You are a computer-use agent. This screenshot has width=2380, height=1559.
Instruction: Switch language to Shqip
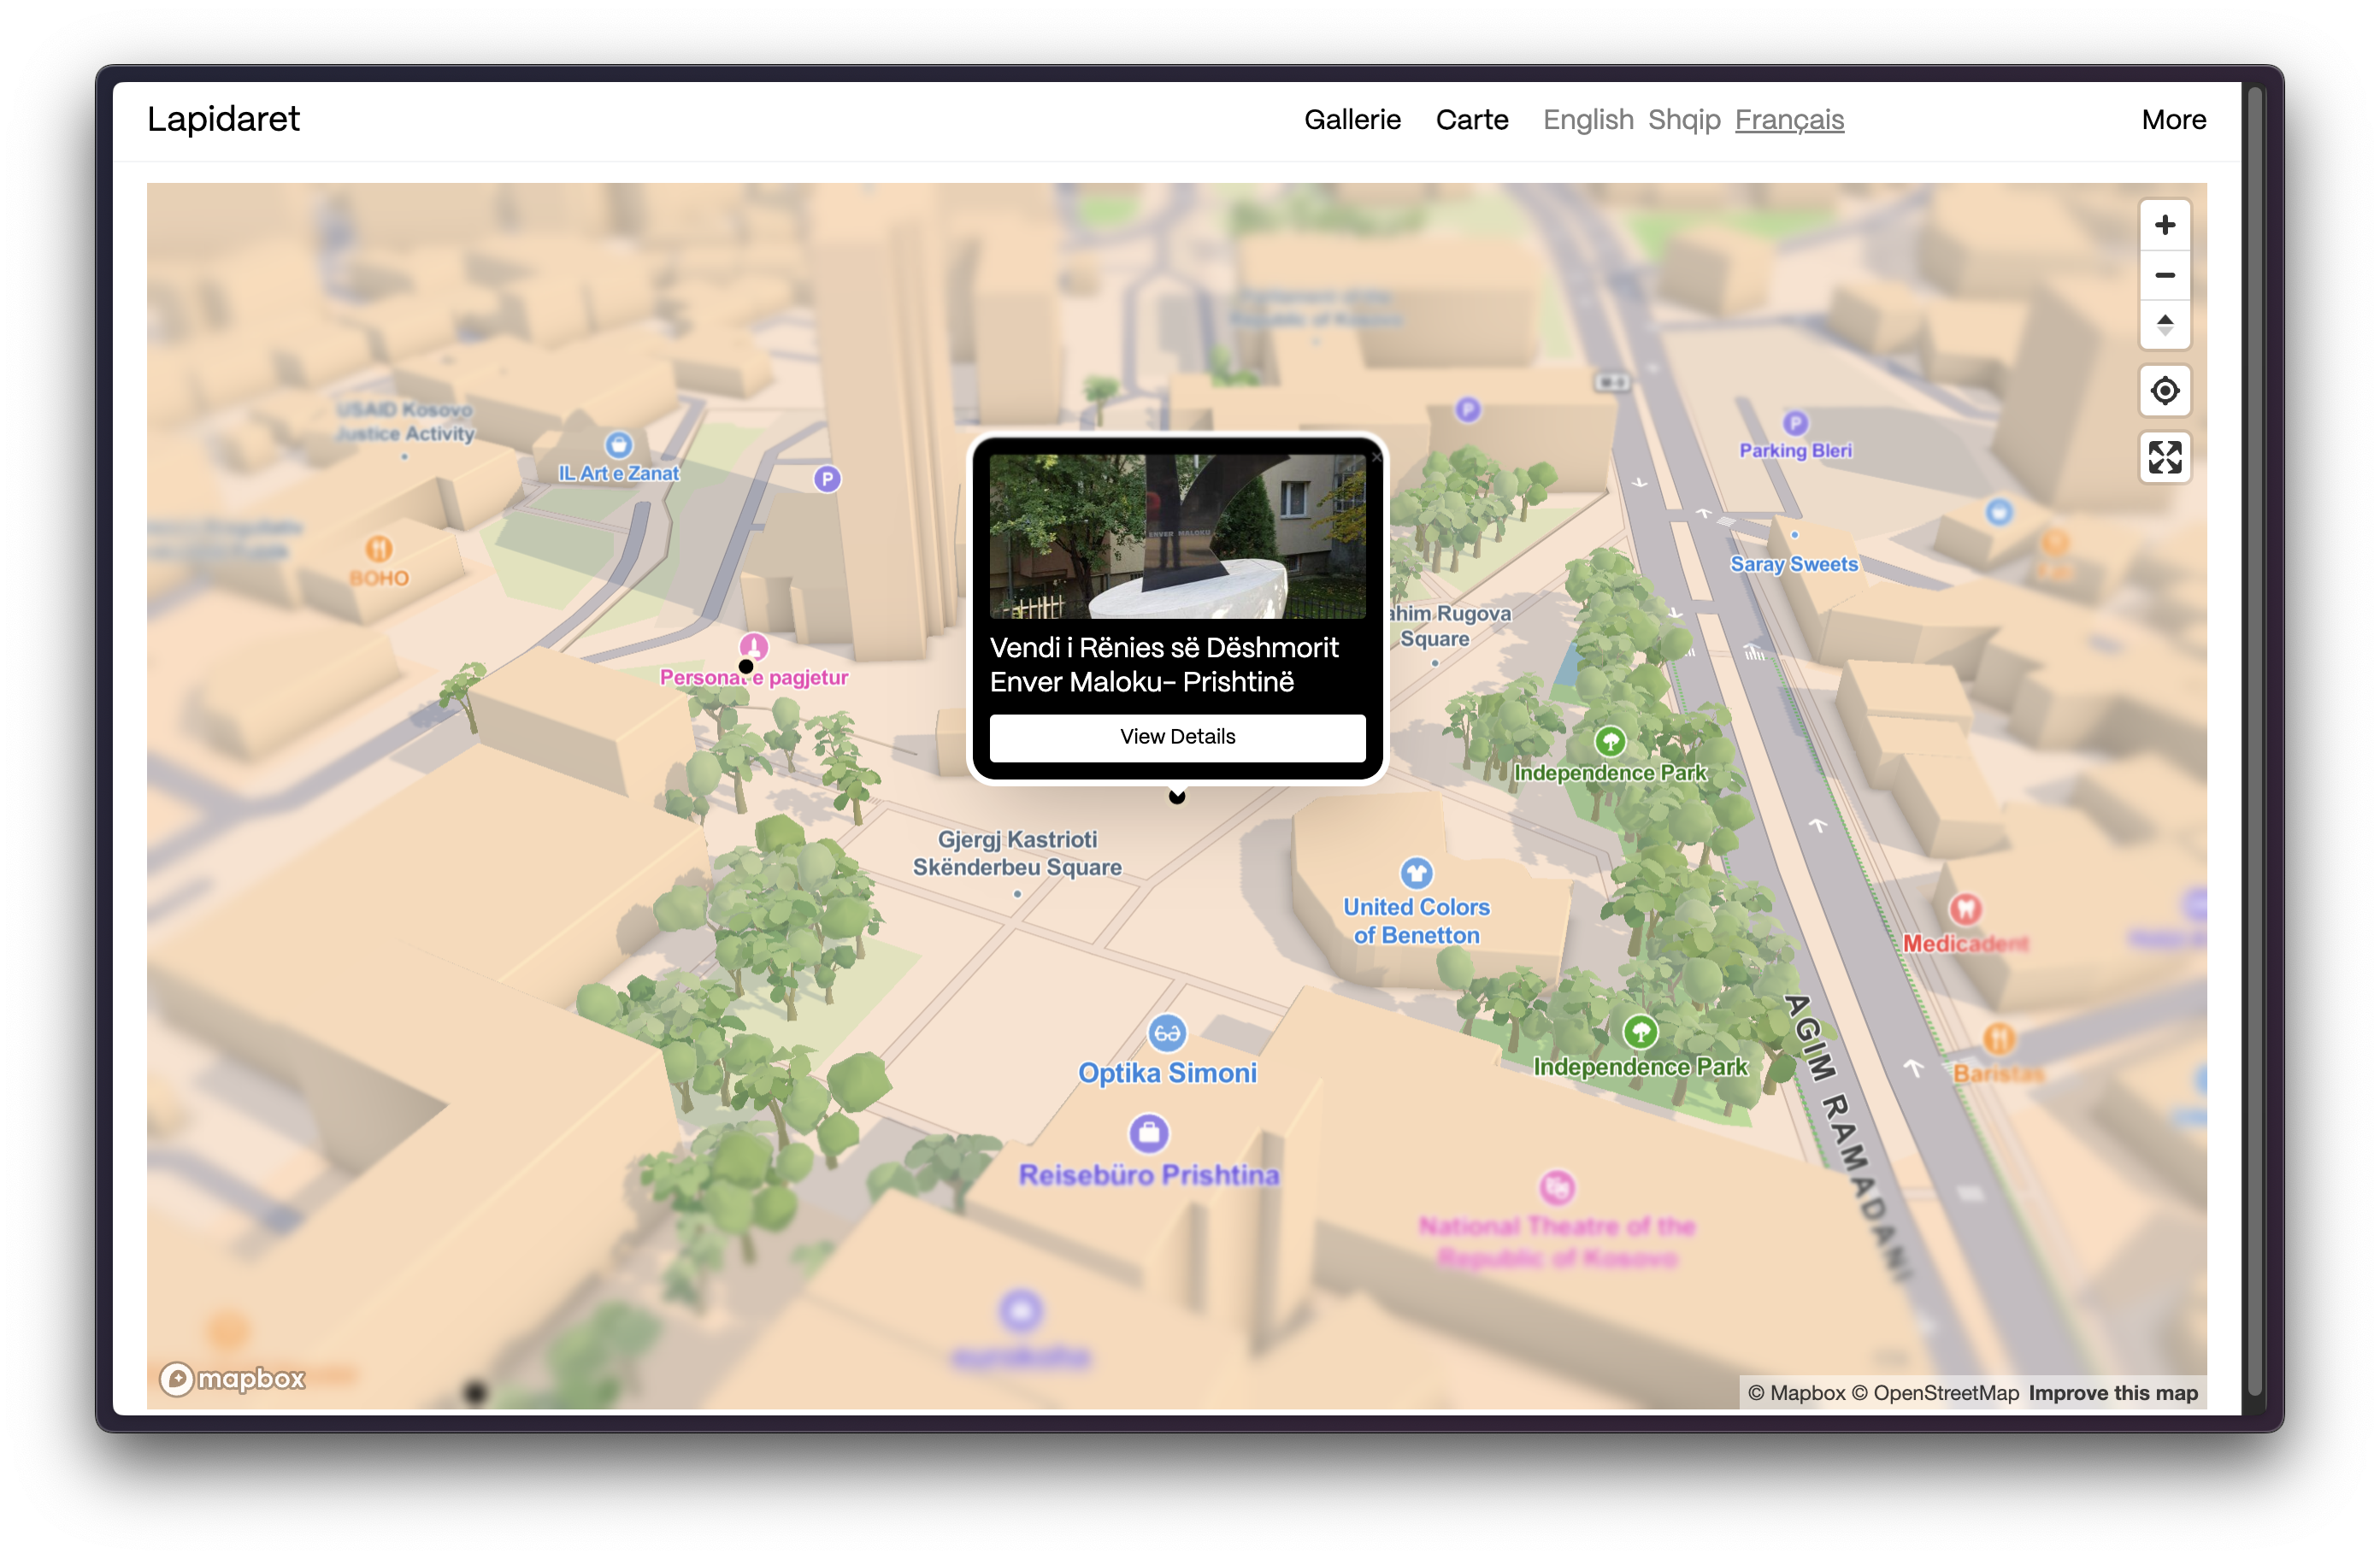click(1683, 120)
